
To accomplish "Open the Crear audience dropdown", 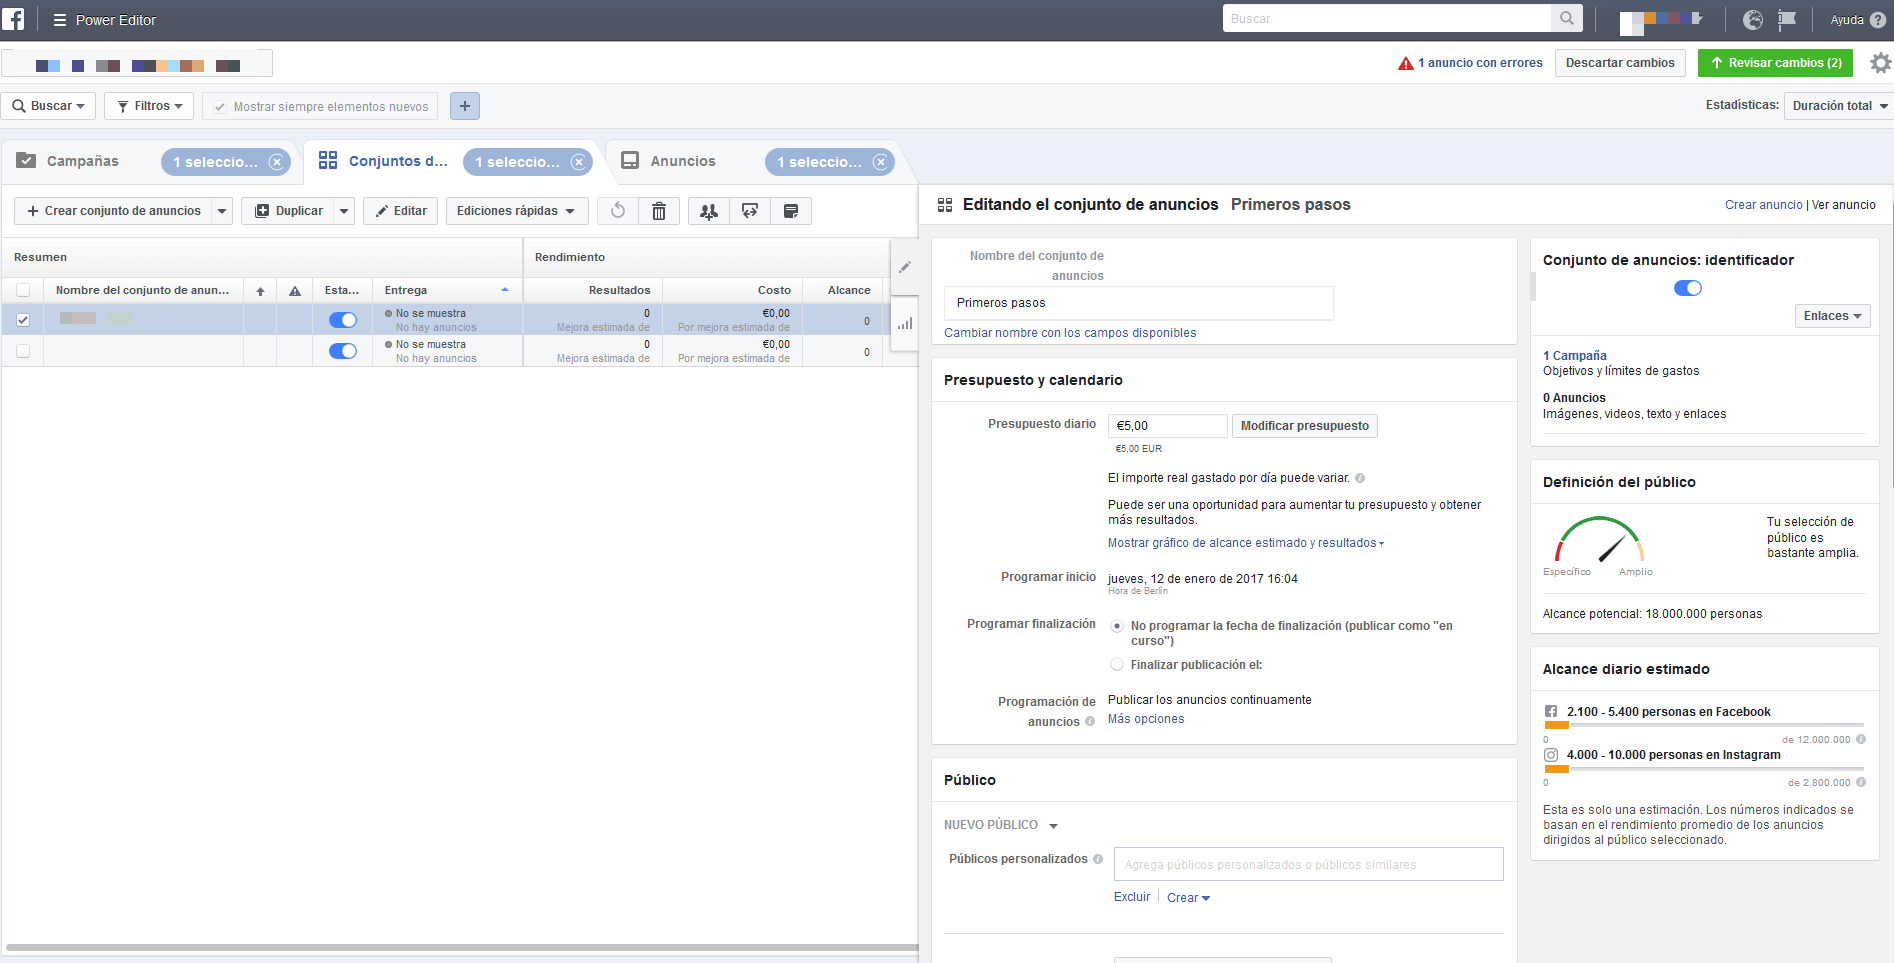I will [1188, 898].
